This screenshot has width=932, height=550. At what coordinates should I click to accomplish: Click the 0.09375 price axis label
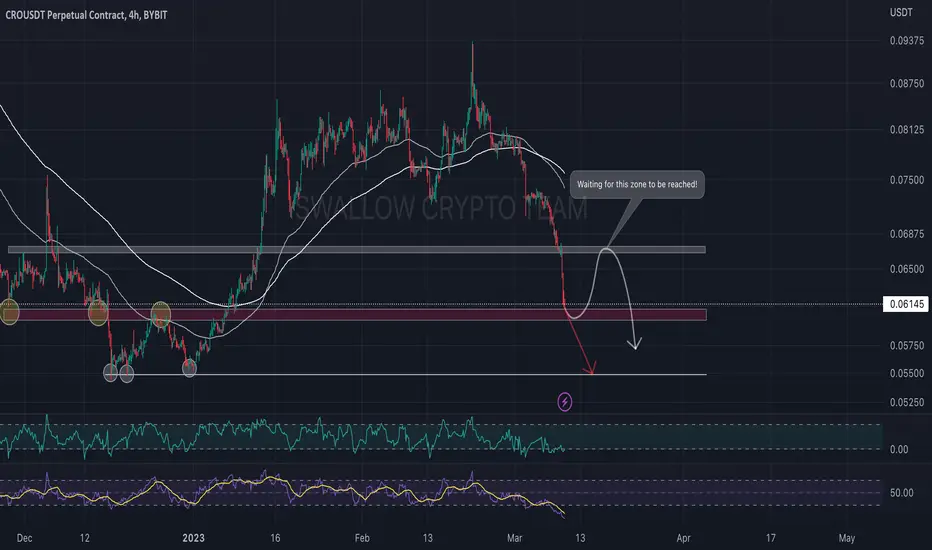pyautogui.click(x=906, y=40)
